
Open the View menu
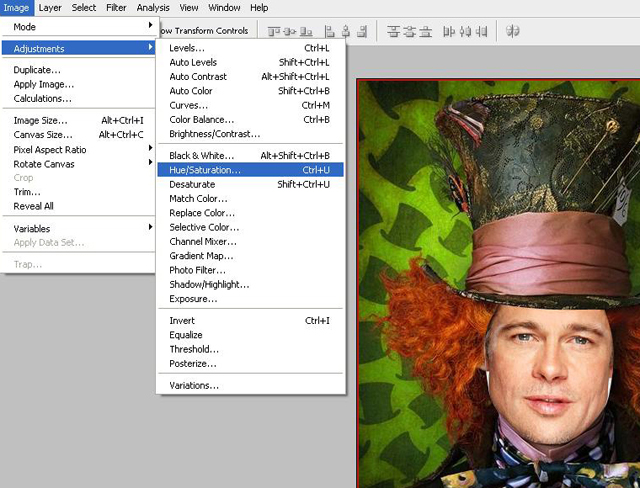[189, 8]
